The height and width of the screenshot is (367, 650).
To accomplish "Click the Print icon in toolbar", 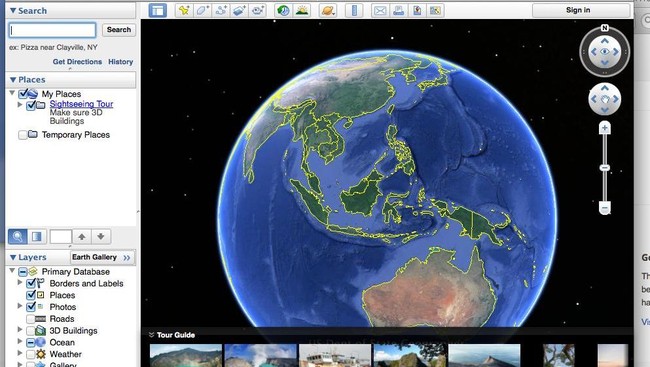I will pos(398,10).
